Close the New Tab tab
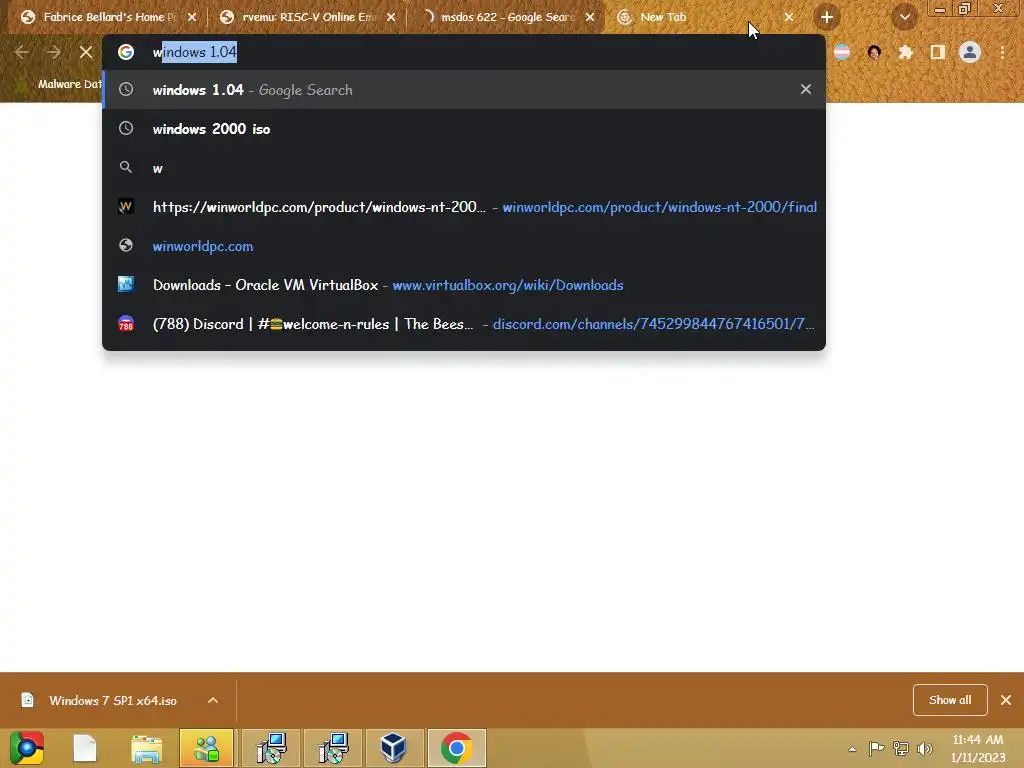The height and width of the screenshot is (768, 1024). click(788, 18)
